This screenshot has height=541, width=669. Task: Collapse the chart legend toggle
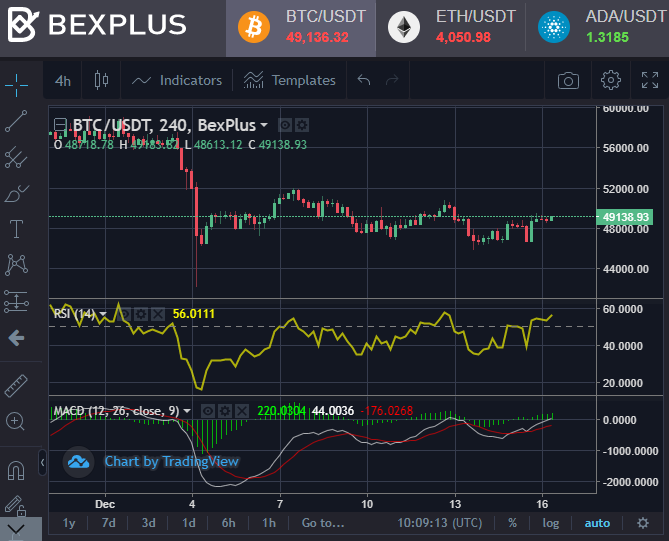click(60, 125)
